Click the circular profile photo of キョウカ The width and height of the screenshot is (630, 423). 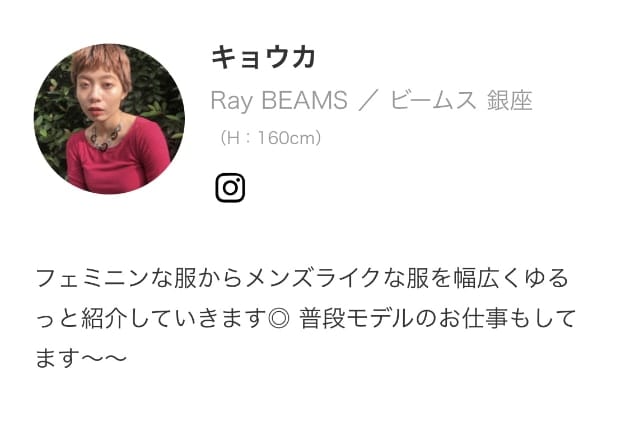coord(109,119)
